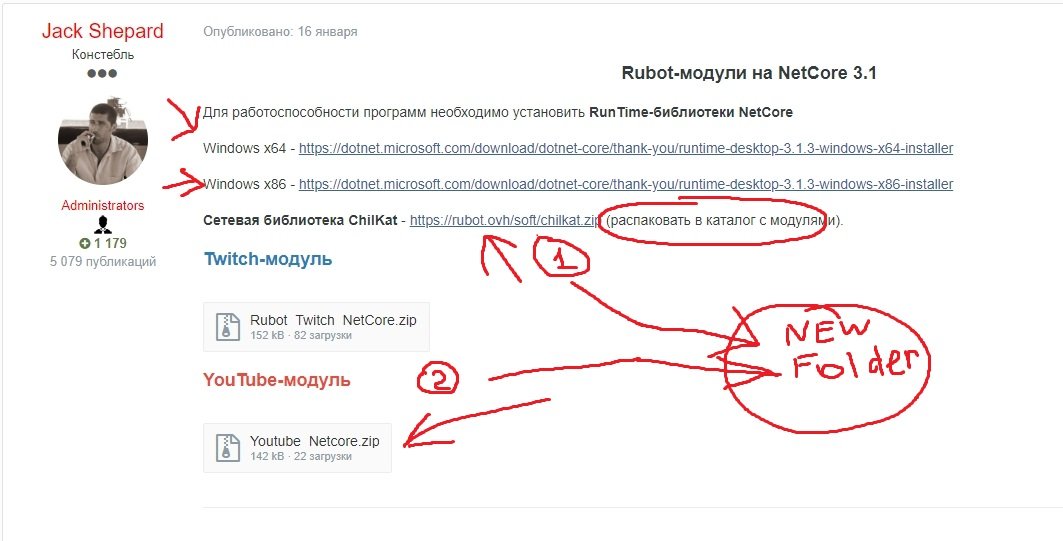Click the Administrators group silhouette icon
Viewport: 1063px width, 541px height.
point(103,225)
